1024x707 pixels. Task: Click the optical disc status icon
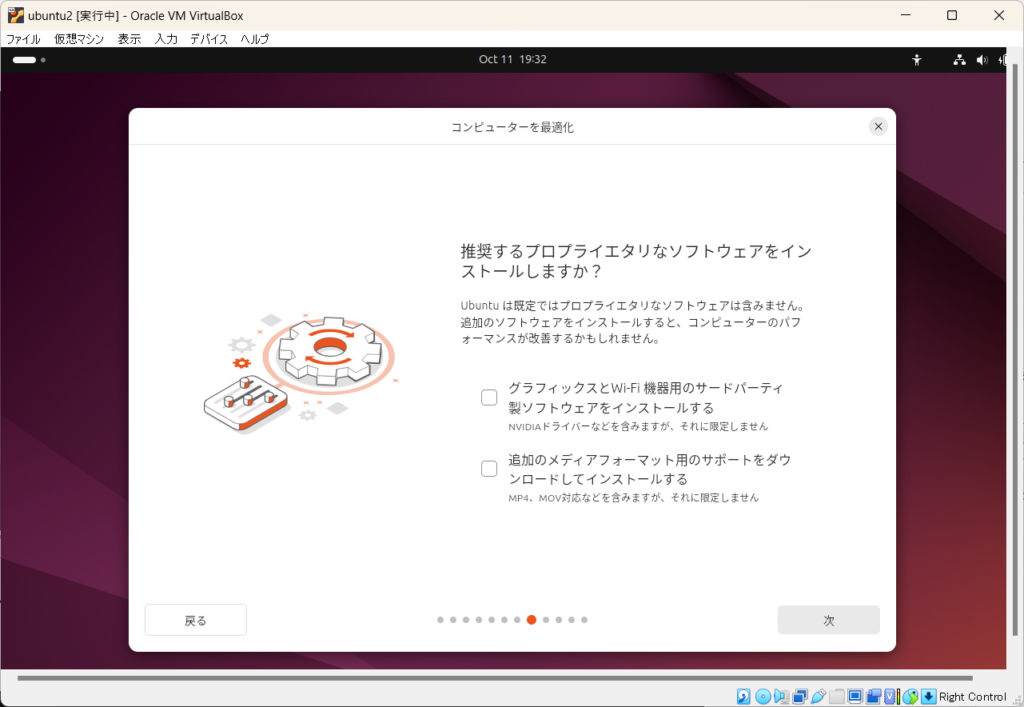point(763,697)
